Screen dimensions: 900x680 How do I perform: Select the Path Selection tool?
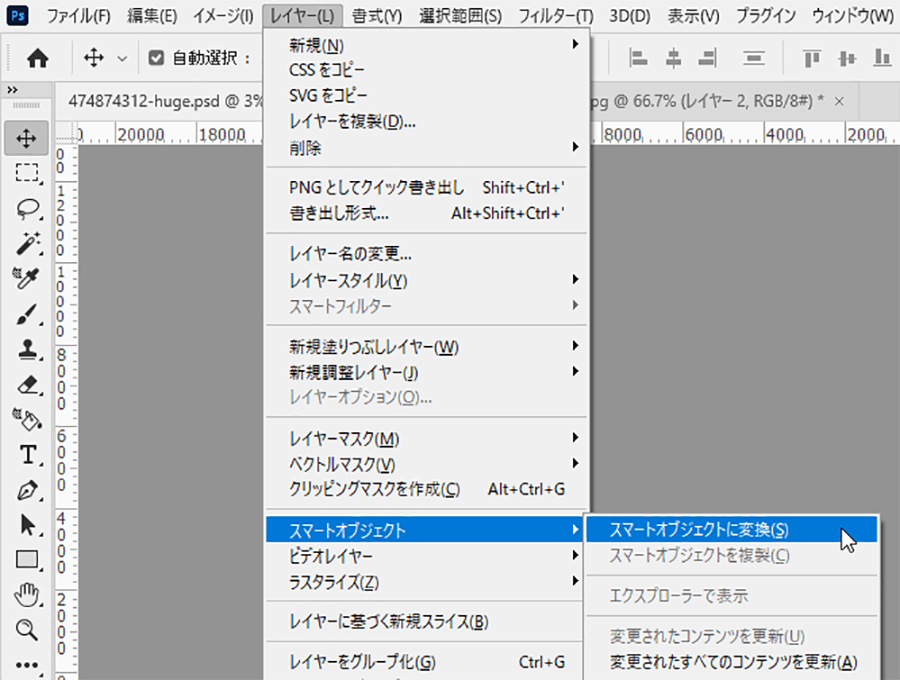pos(27,525)
